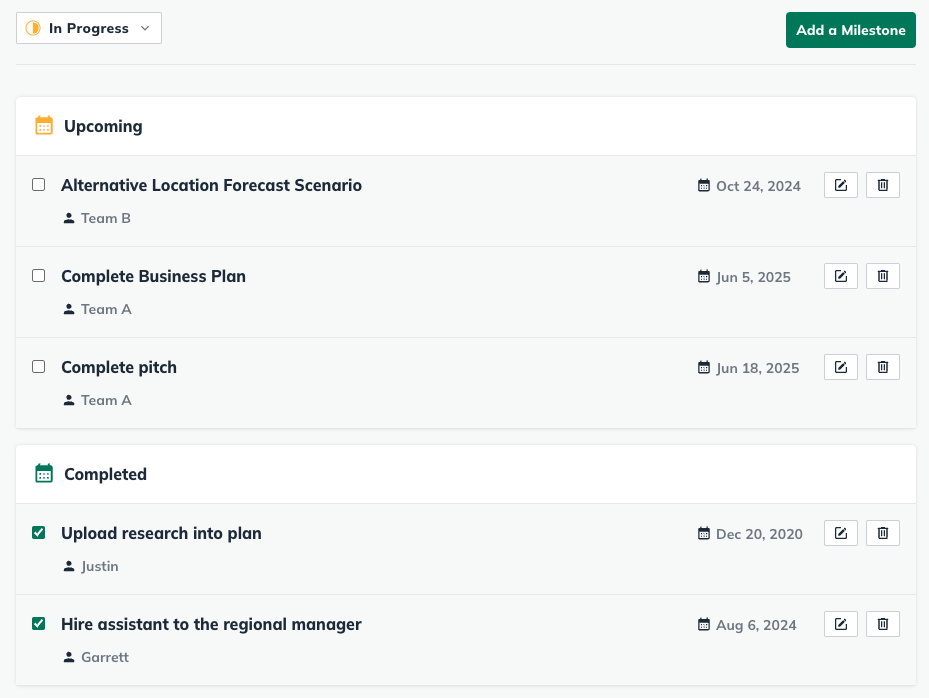Click the Oct 24, 2024 due date
The width and height of the screenshot is (929, 698).
(757, 186)
